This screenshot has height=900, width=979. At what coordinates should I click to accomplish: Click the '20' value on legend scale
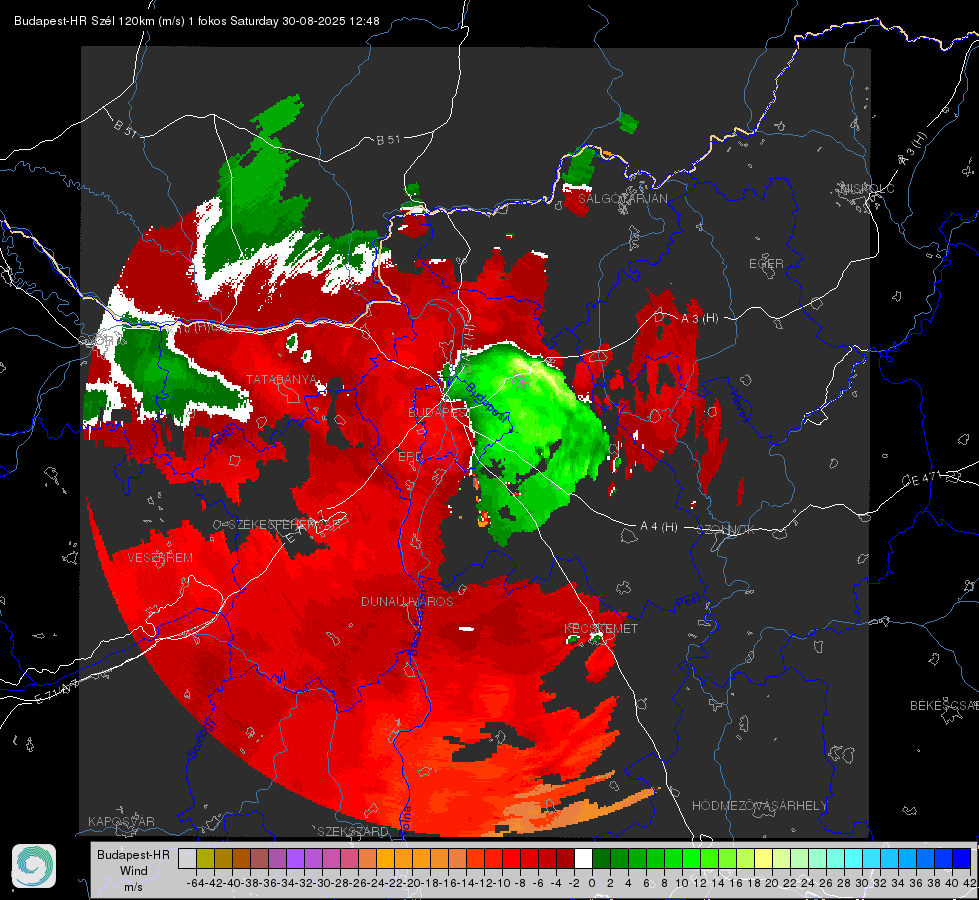(772, 883)
